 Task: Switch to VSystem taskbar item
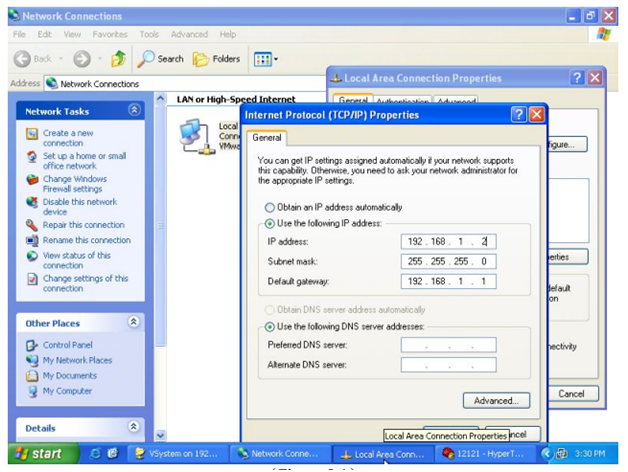(177, 454)
